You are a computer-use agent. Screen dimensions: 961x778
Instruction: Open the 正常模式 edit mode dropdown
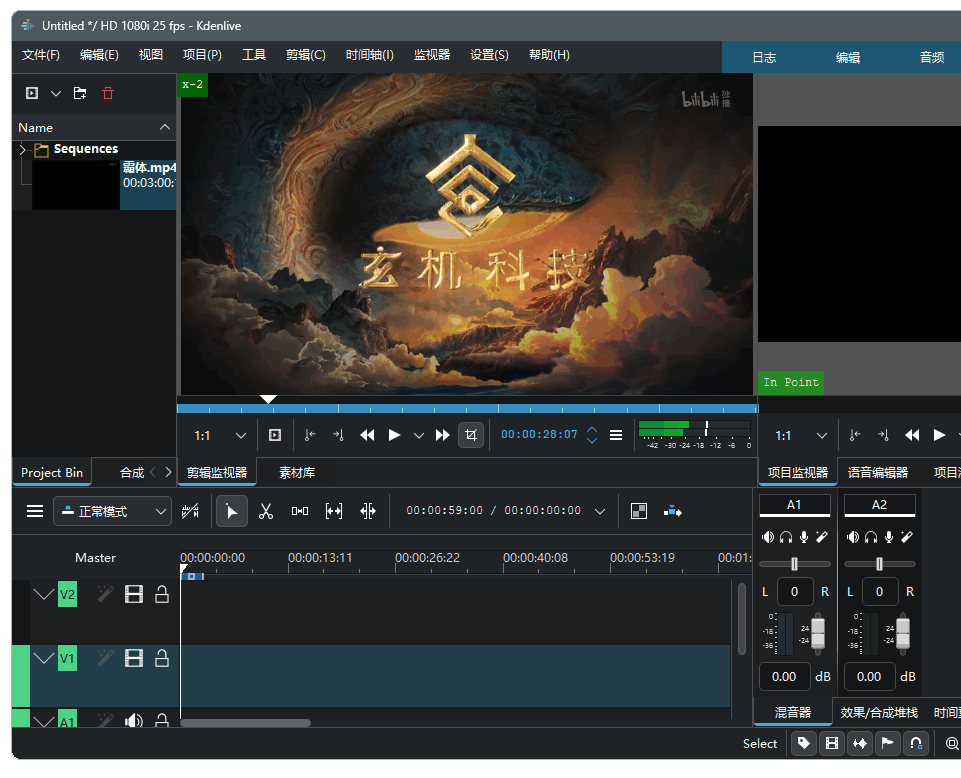pos(112,511)
